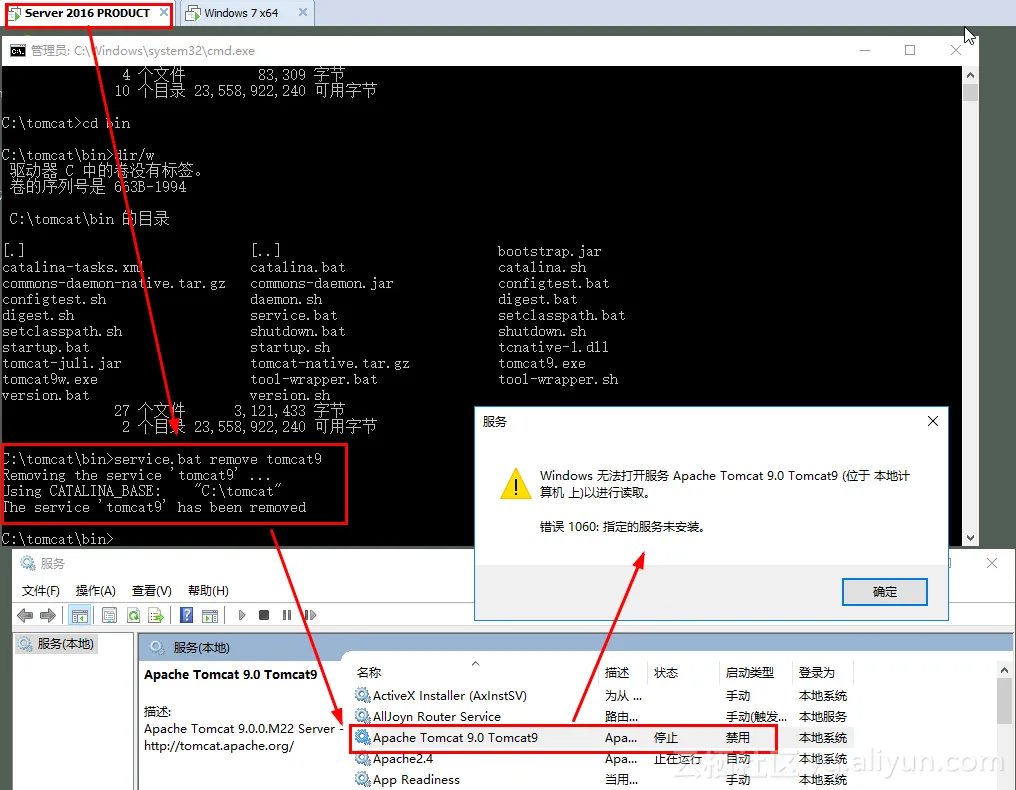Select AllJoyn Router Service row
This screenshot has height=790, width=1016.
point(437,716)
